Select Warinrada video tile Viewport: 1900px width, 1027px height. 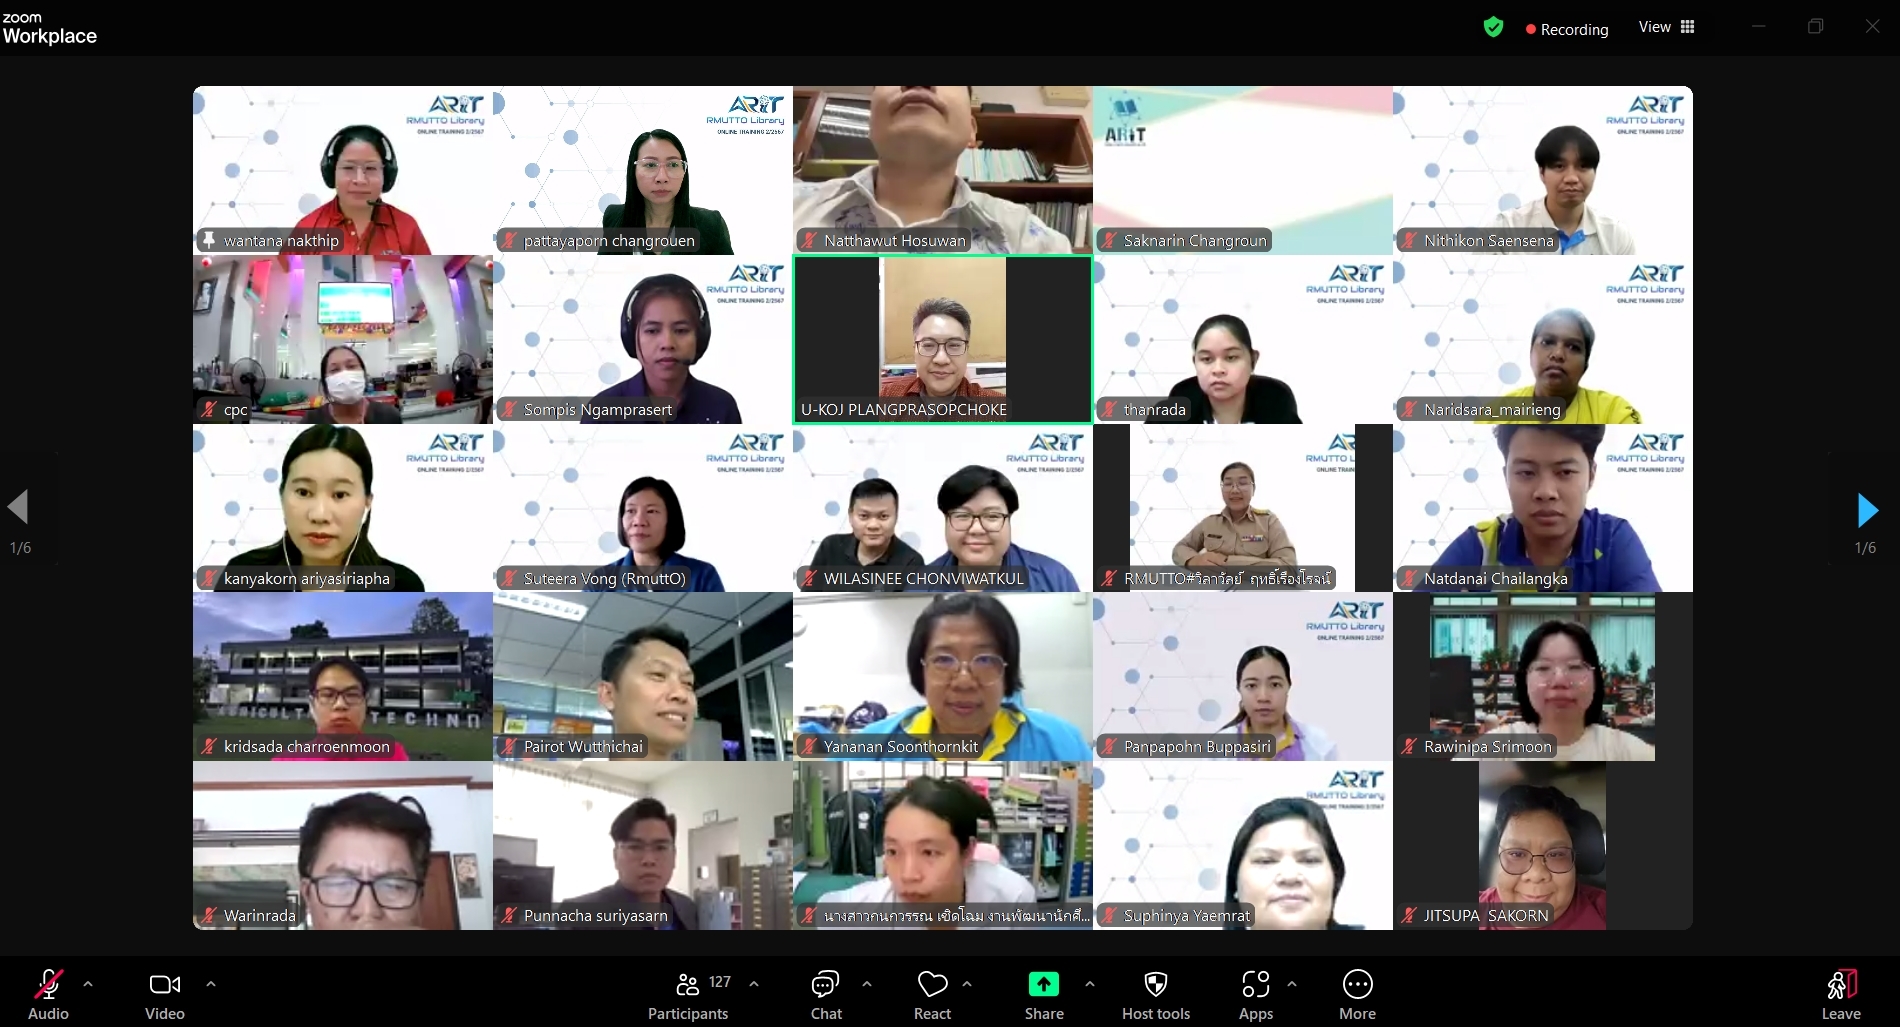tap(343, 845)
